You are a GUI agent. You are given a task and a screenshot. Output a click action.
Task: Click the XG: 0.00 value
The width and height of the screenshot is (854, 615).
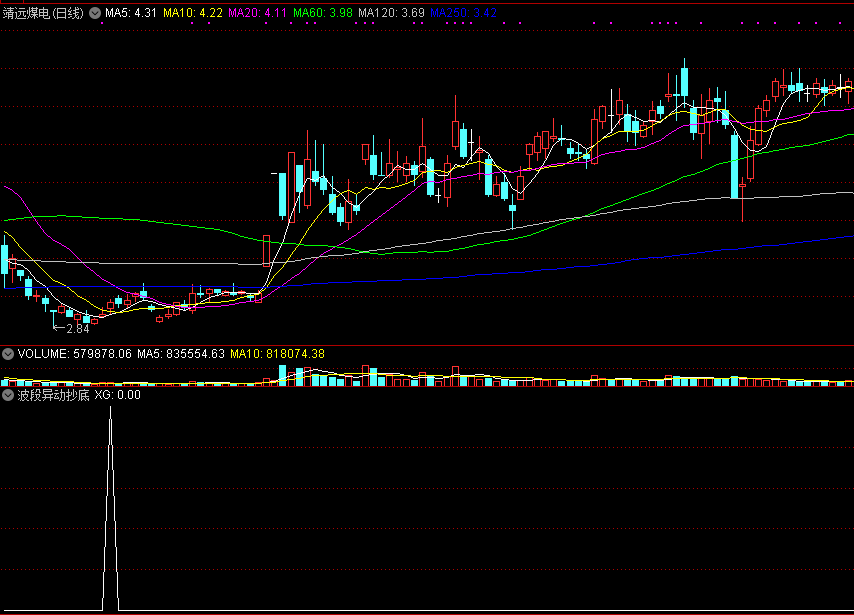coord(118,395)
